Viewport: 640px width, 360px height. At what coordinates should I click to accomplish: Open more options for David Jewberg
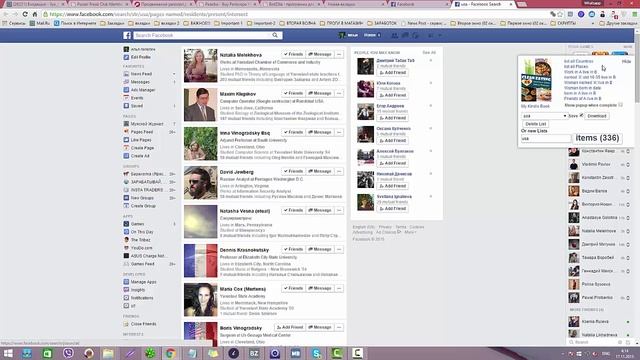339,171
